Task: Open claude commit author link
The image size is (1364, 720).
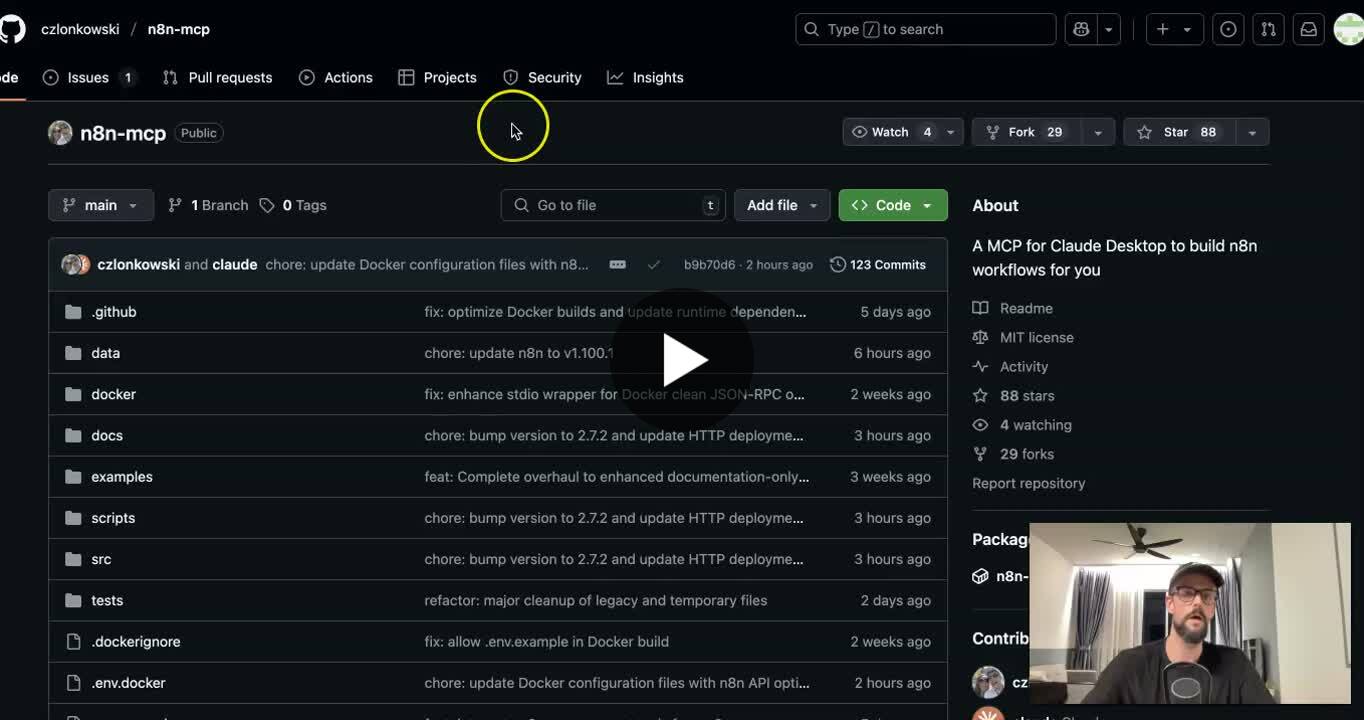Action: click(x=235, y=265)
